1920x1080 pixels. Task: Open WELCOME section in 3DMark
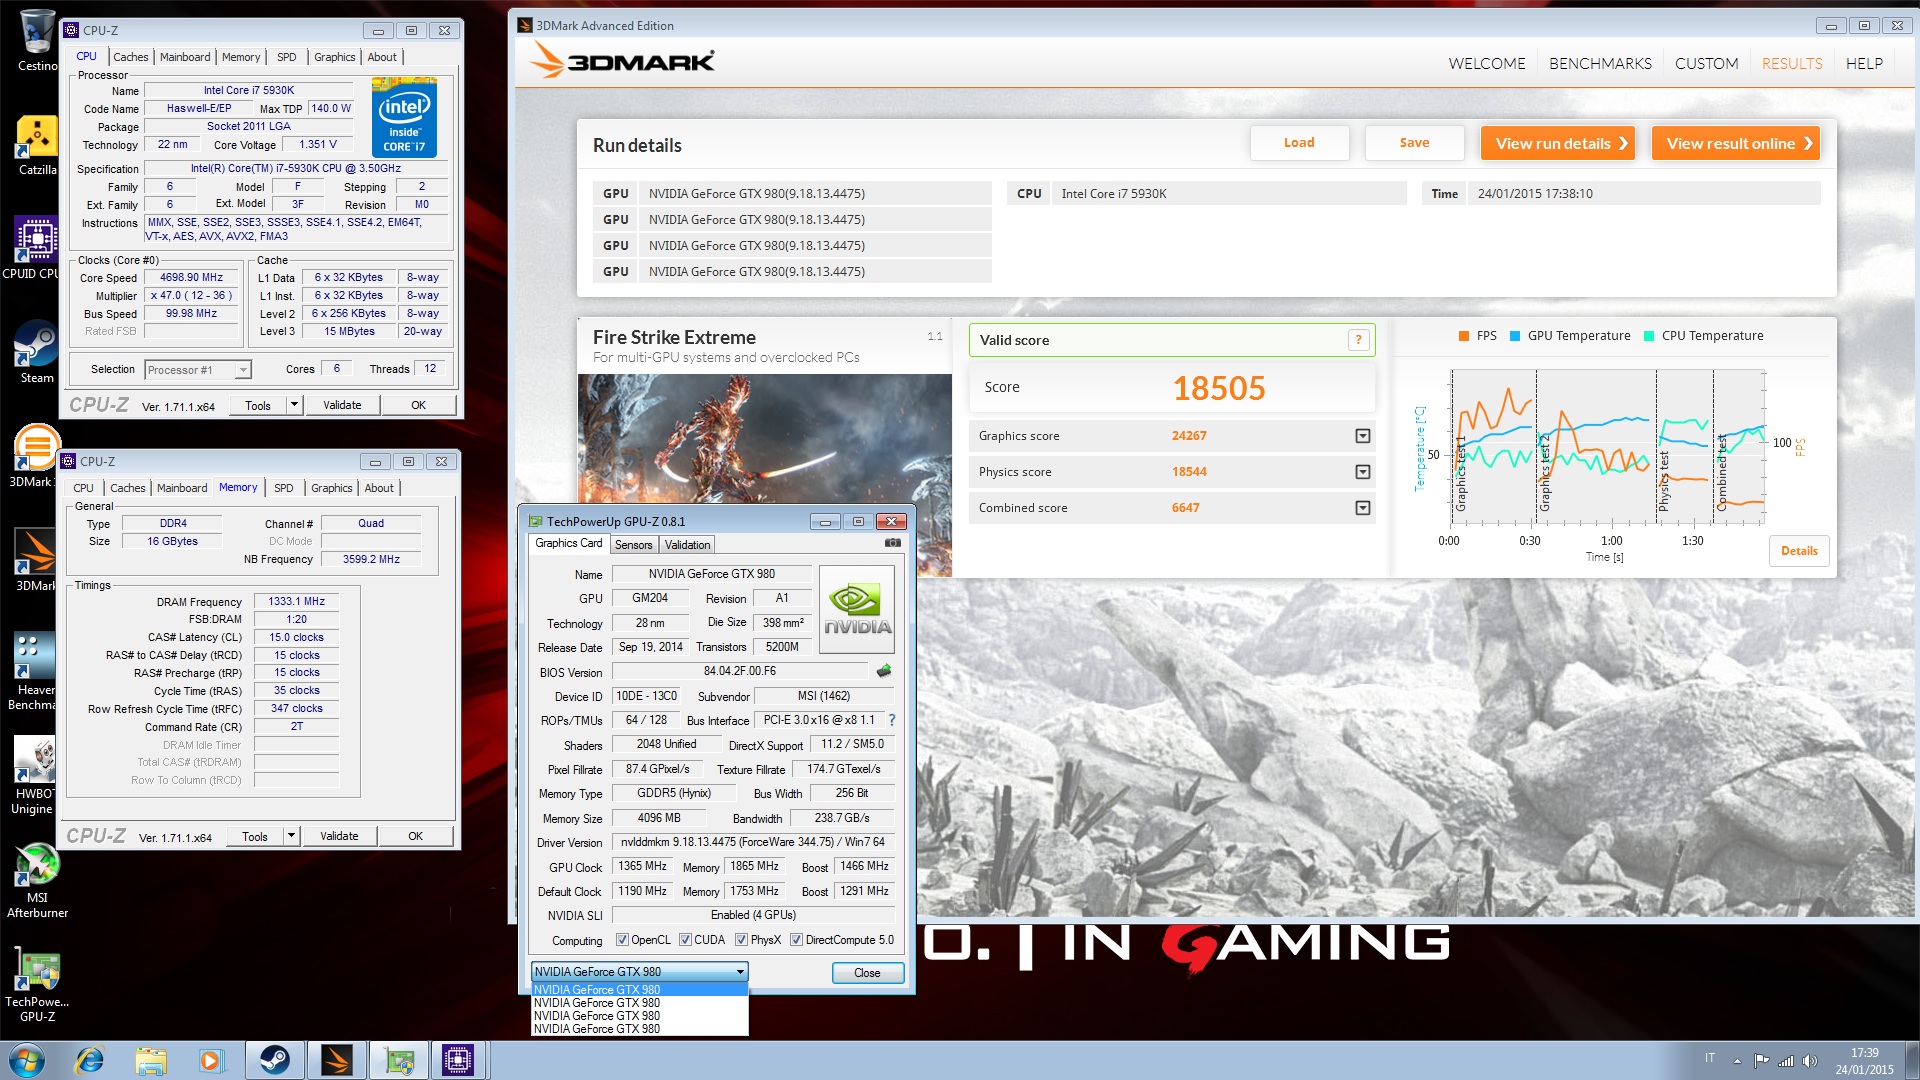click(1486, 64)
